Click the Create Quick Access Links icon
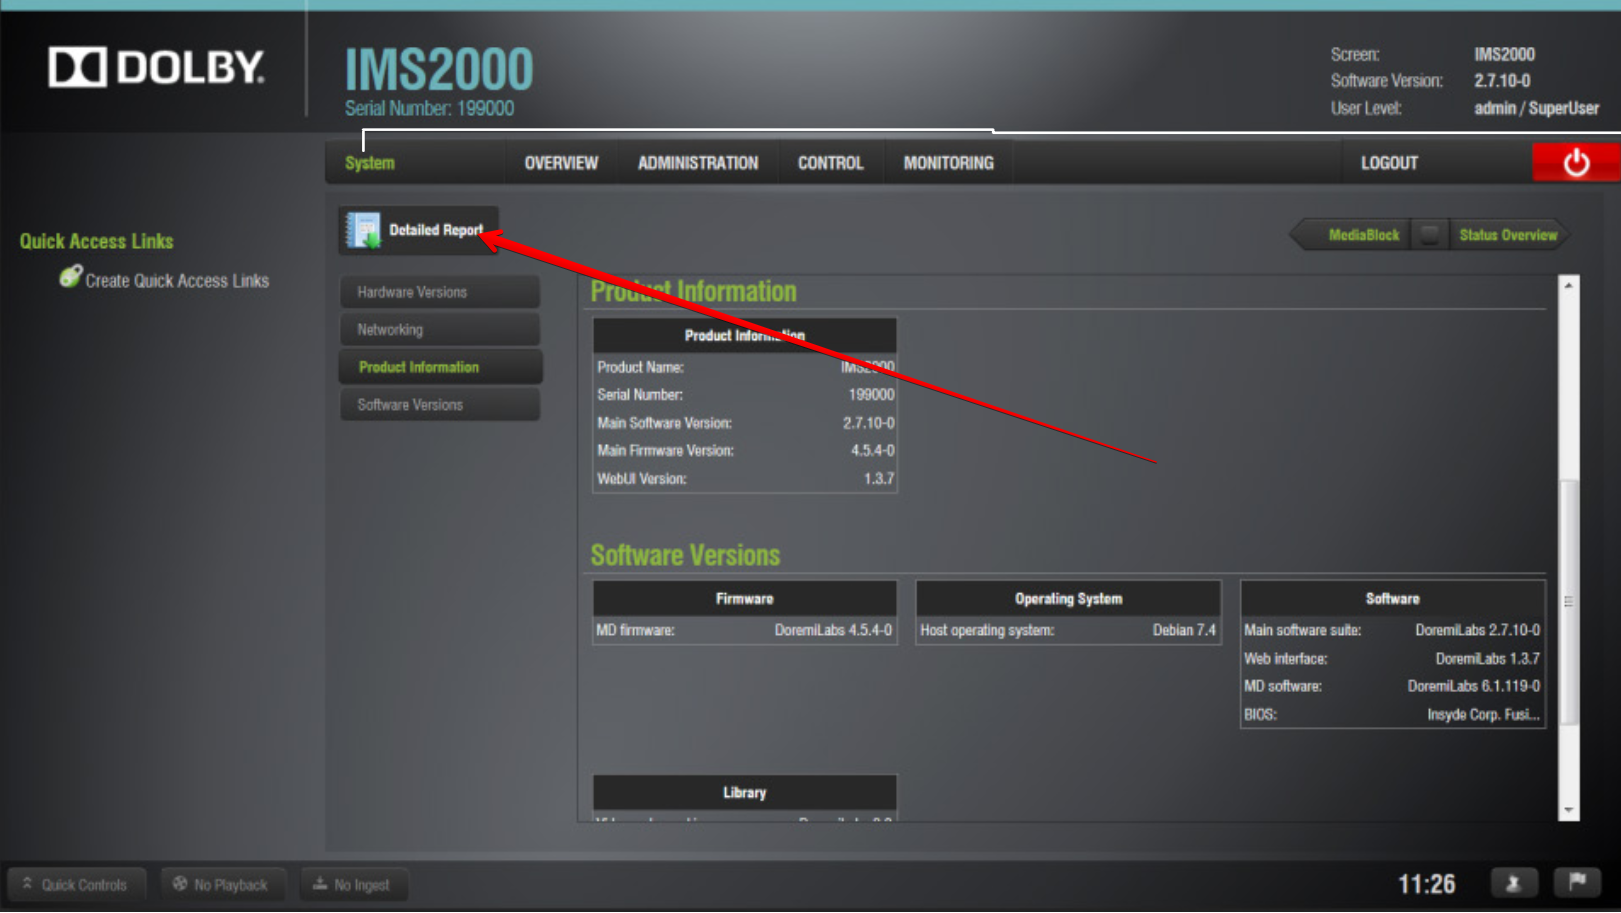Image resolution: width=1621 pixels, height=913 pixels. tap(70, 277)
